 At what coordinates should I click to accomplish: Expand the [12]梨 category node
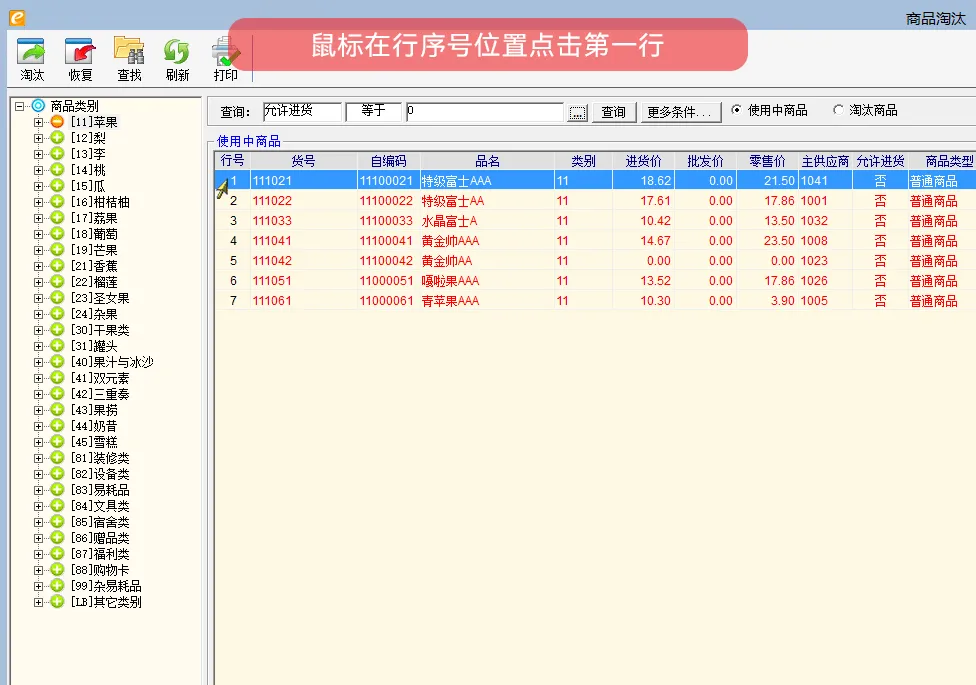(39, 138)
